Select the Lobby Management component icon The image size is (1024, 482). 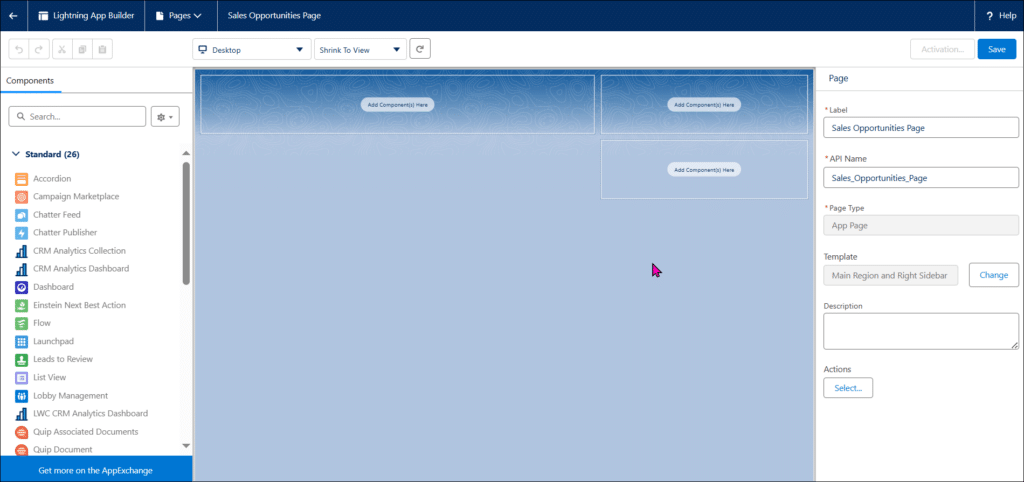coord(22,396)
